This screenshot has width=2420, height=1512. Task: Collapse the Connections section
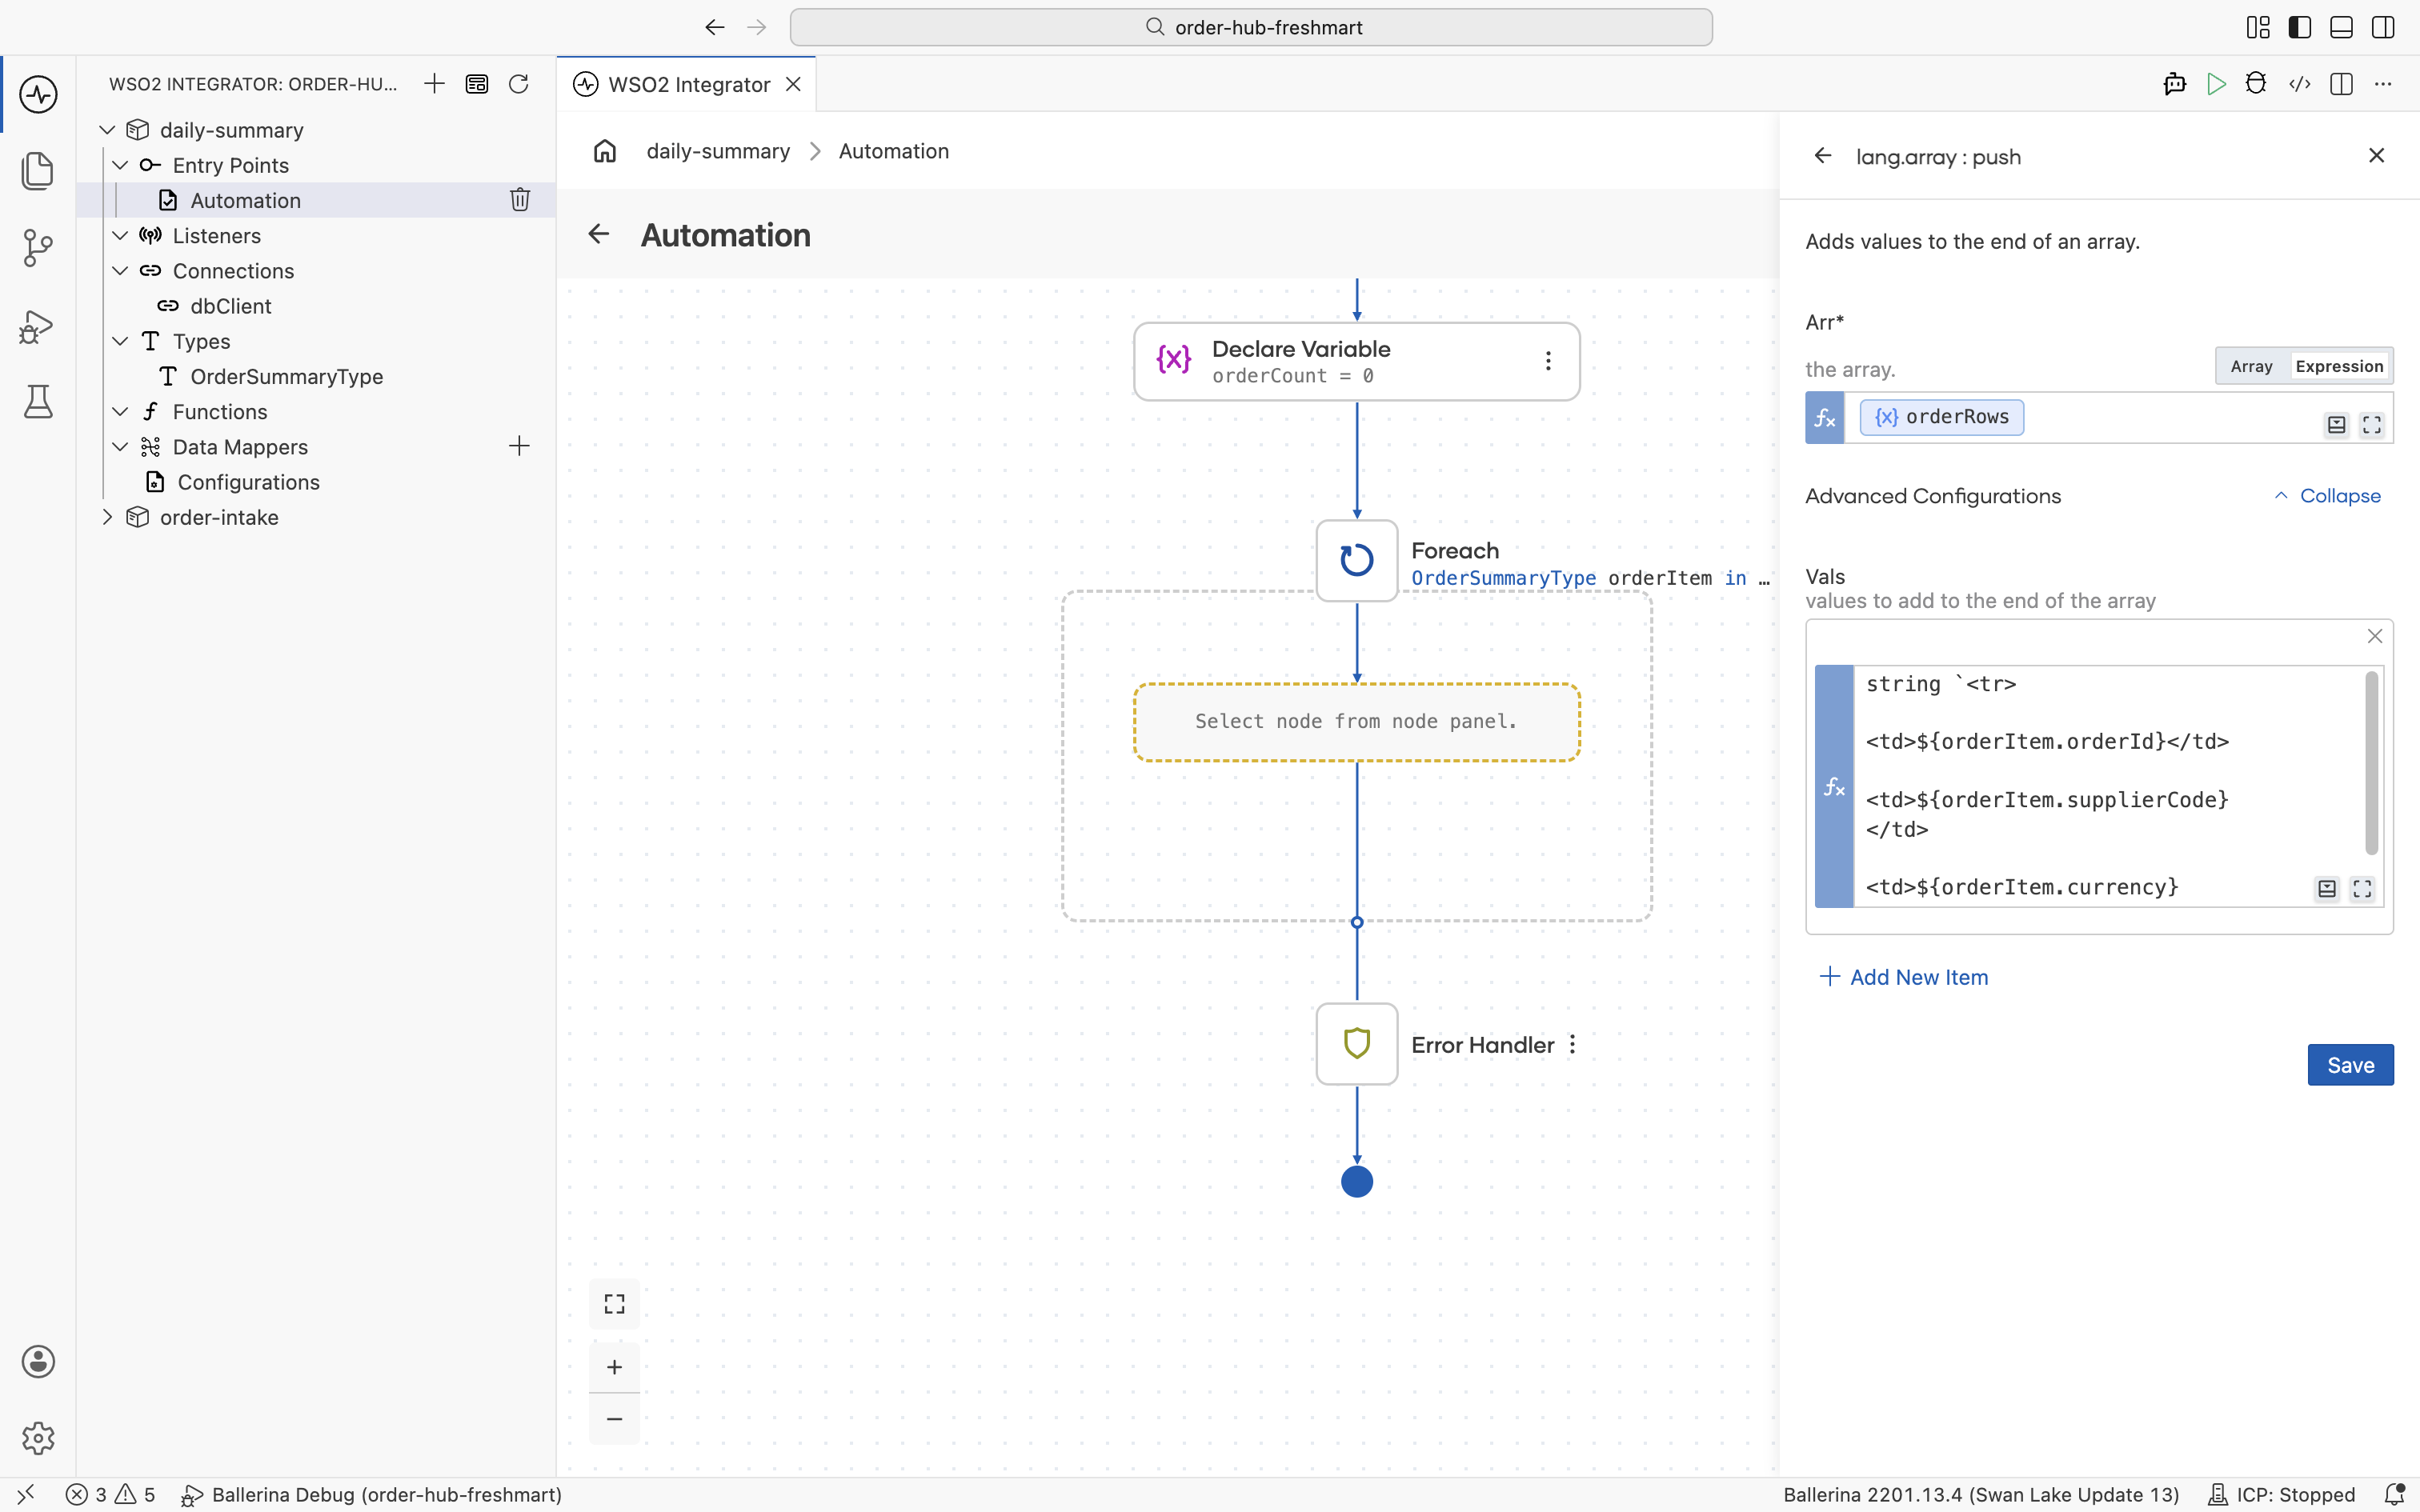[120, 271]
